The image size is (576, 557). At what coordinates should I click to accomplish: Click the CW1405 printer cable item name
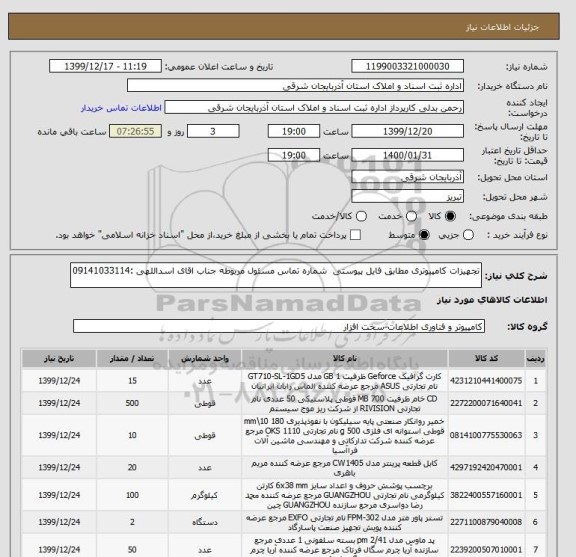345,467
